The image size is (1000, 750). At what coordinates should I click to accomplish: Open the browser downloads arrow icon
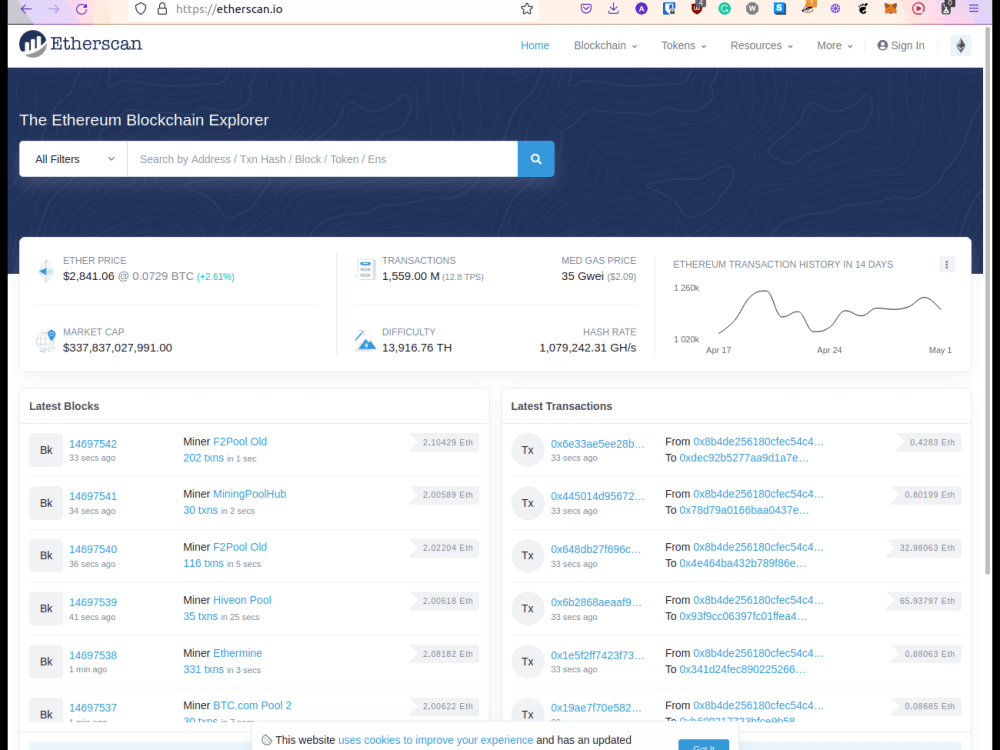tap(614, 9)
